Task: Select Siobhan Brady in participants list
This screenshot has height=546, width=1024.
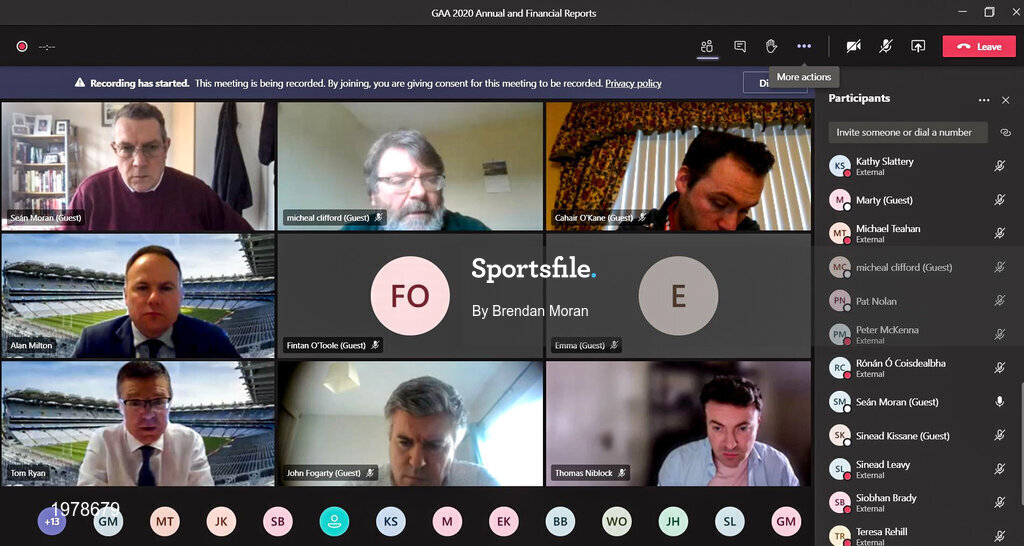Action: (920, 502)
